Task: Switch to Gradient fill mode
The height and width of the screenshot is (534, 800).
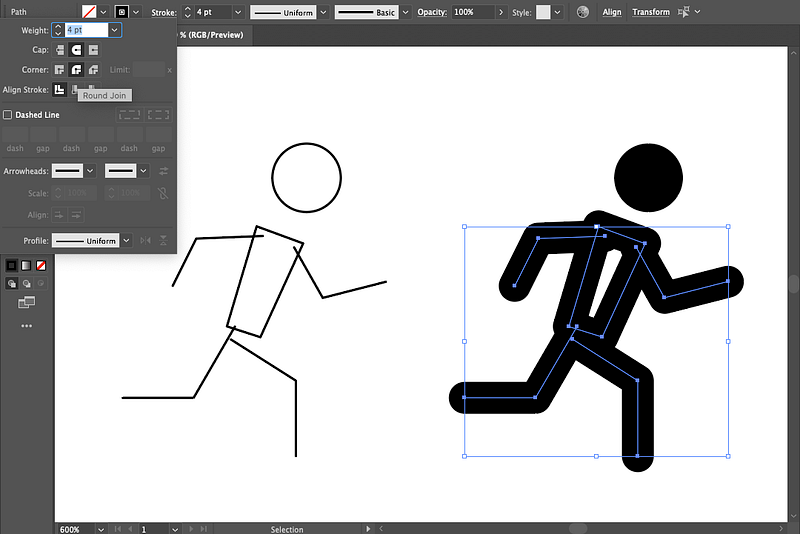Action: (26, 266)
